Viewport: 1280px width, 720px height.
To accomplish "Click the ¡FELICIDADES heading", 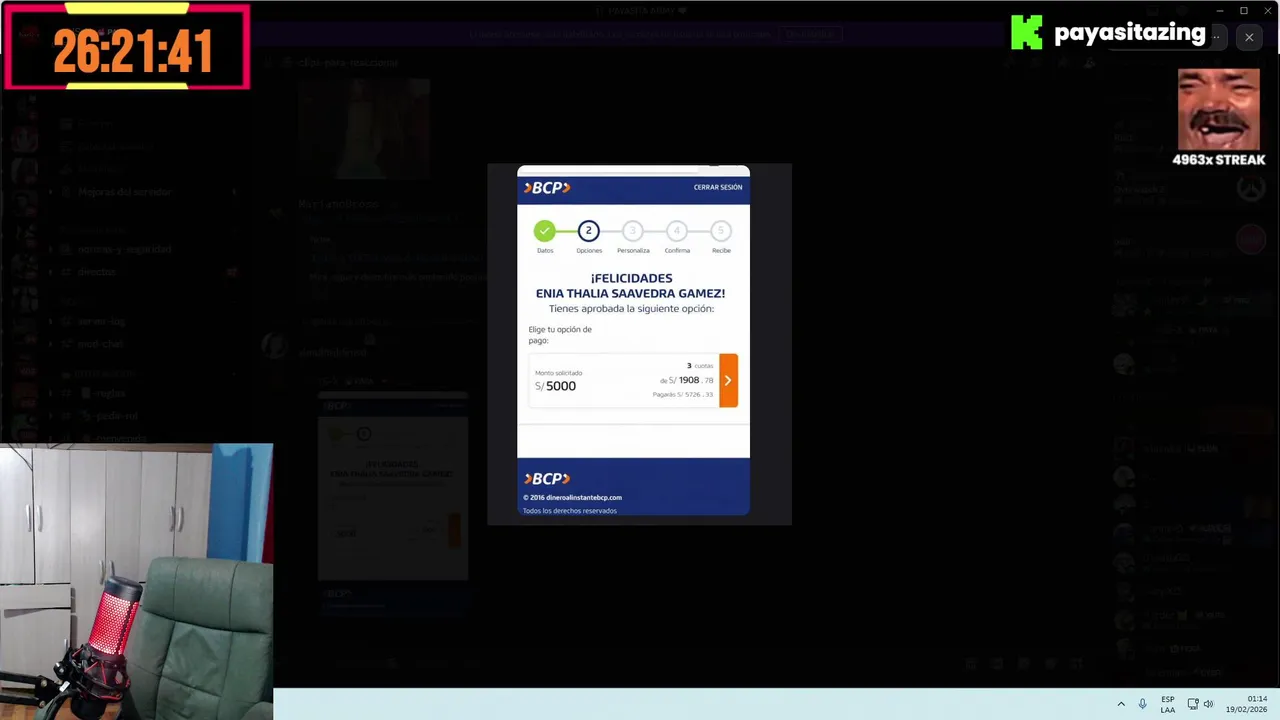I will [631, 278].
